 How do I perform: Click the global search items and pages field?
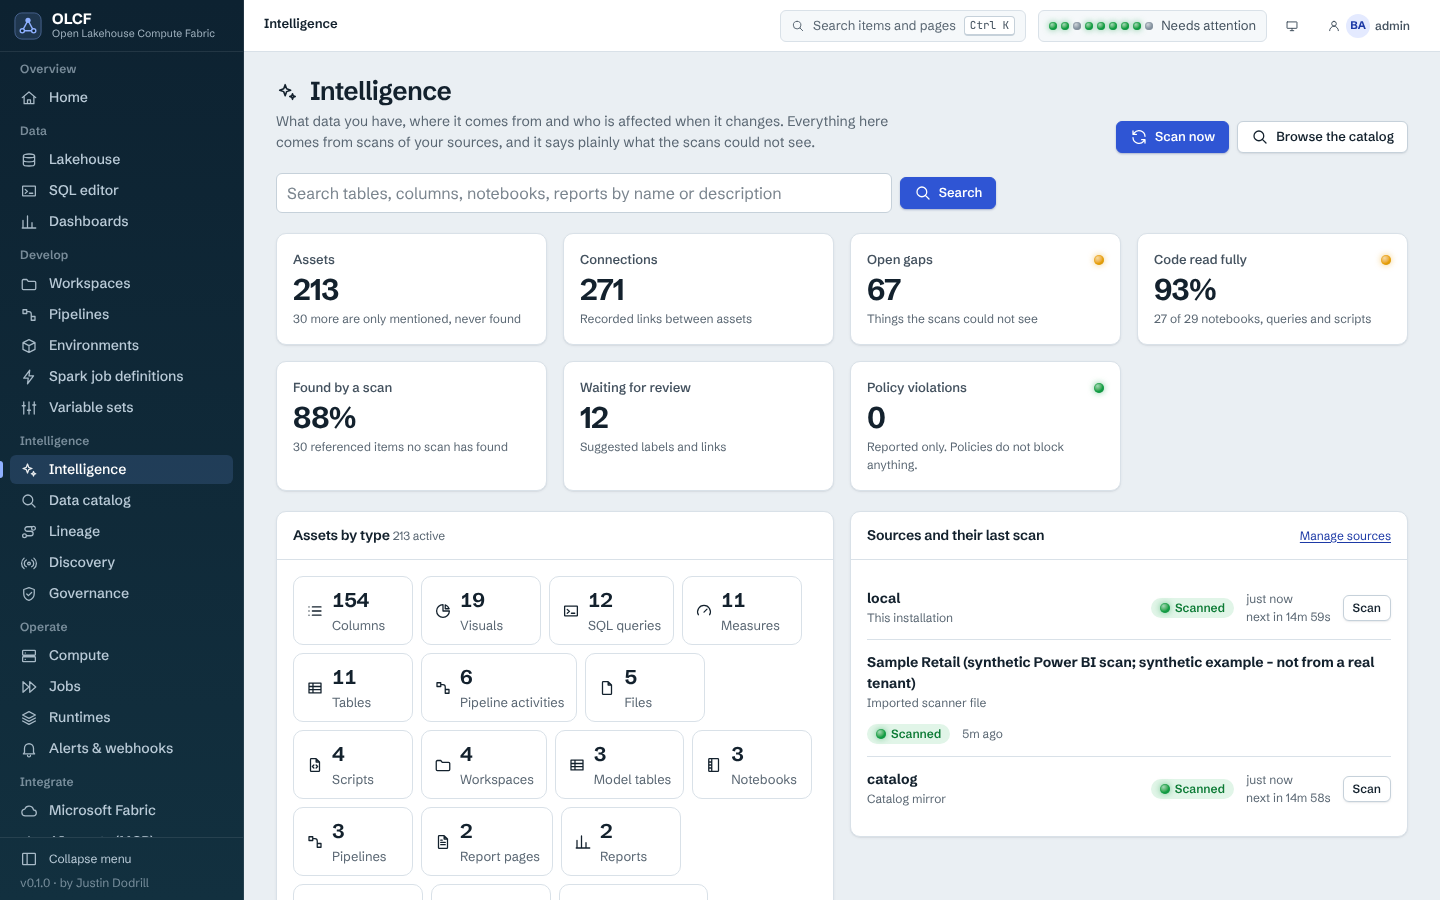coord(902,26)
